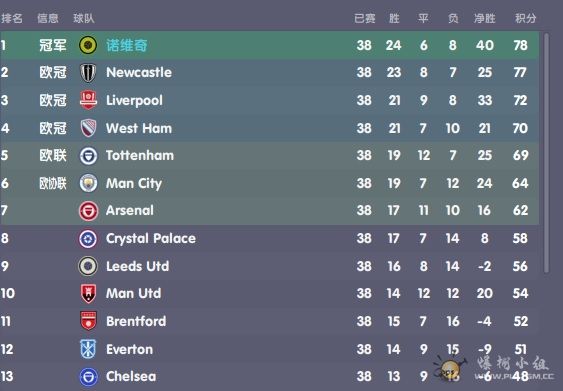Open the Man Utd club crest
Screen dimensions: 563x391
click(88, 294)
